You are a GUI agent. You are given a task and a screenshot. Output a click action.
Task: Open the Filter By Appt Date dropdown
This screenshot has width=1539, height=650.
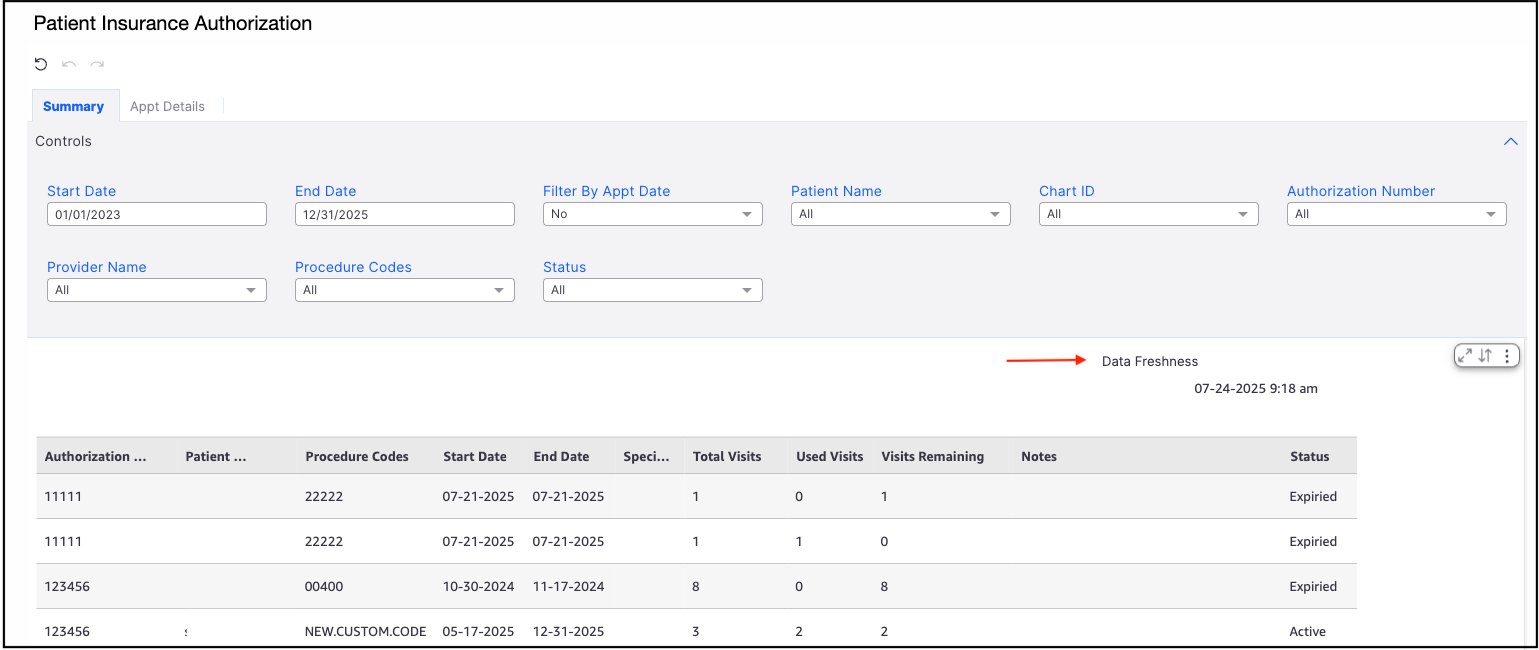tap(653, 214)
